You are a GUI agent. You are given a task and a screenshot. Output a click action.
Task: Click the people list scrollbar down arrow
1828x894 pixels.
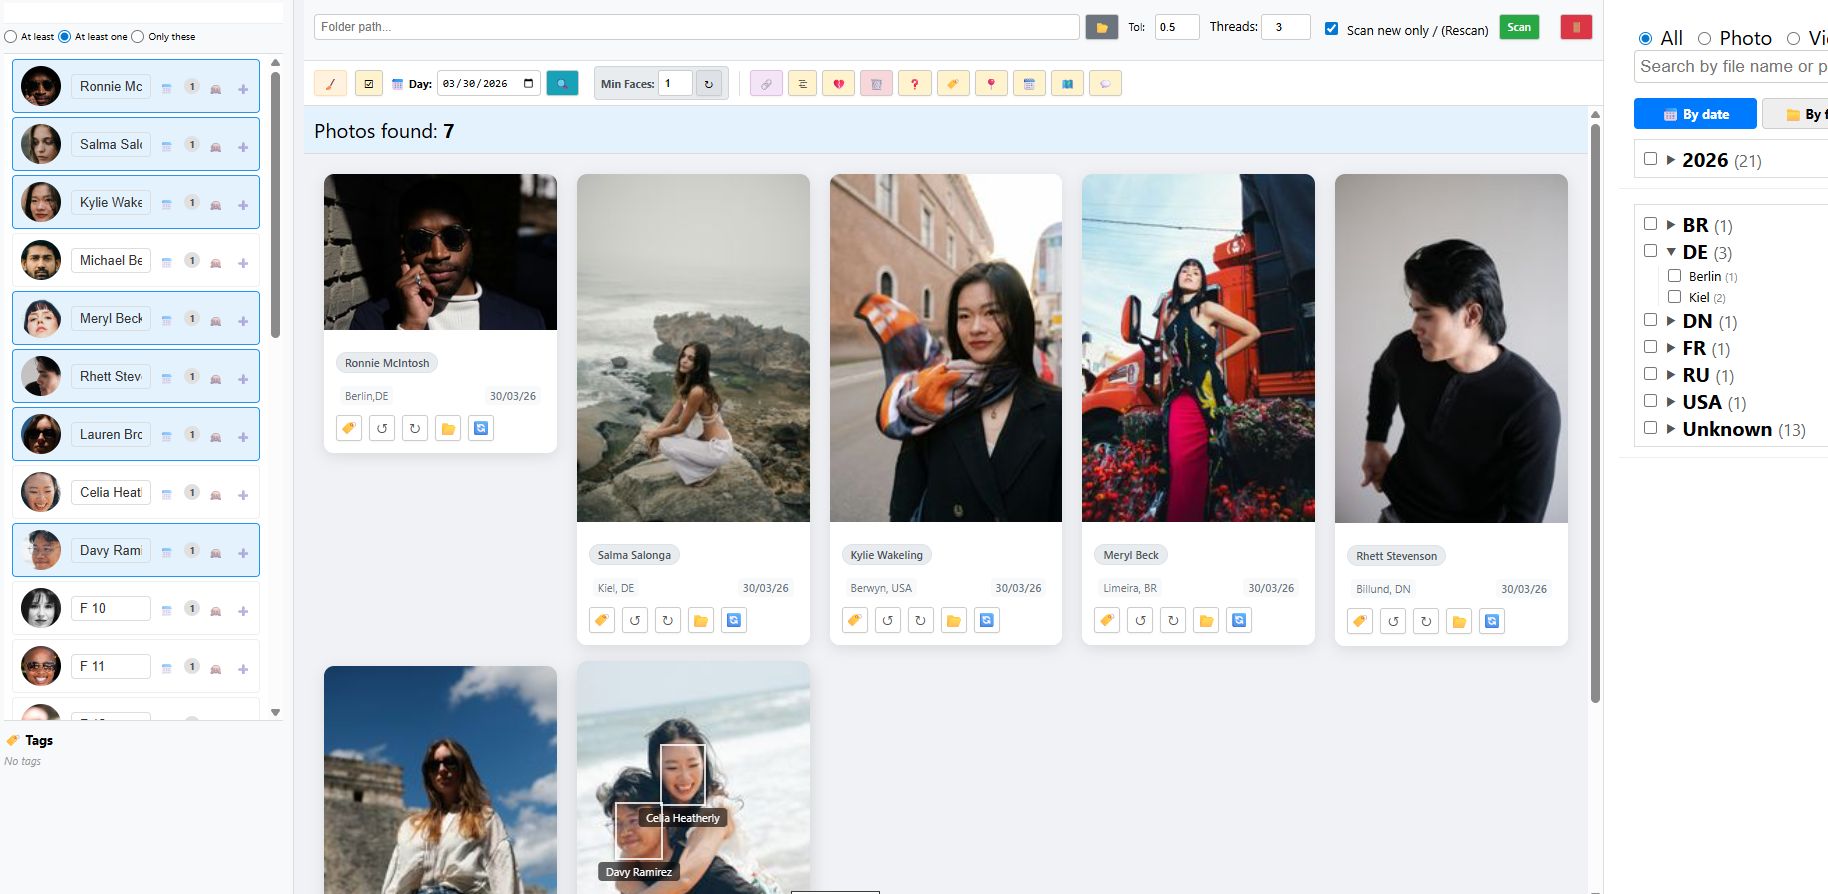[276, 713]
